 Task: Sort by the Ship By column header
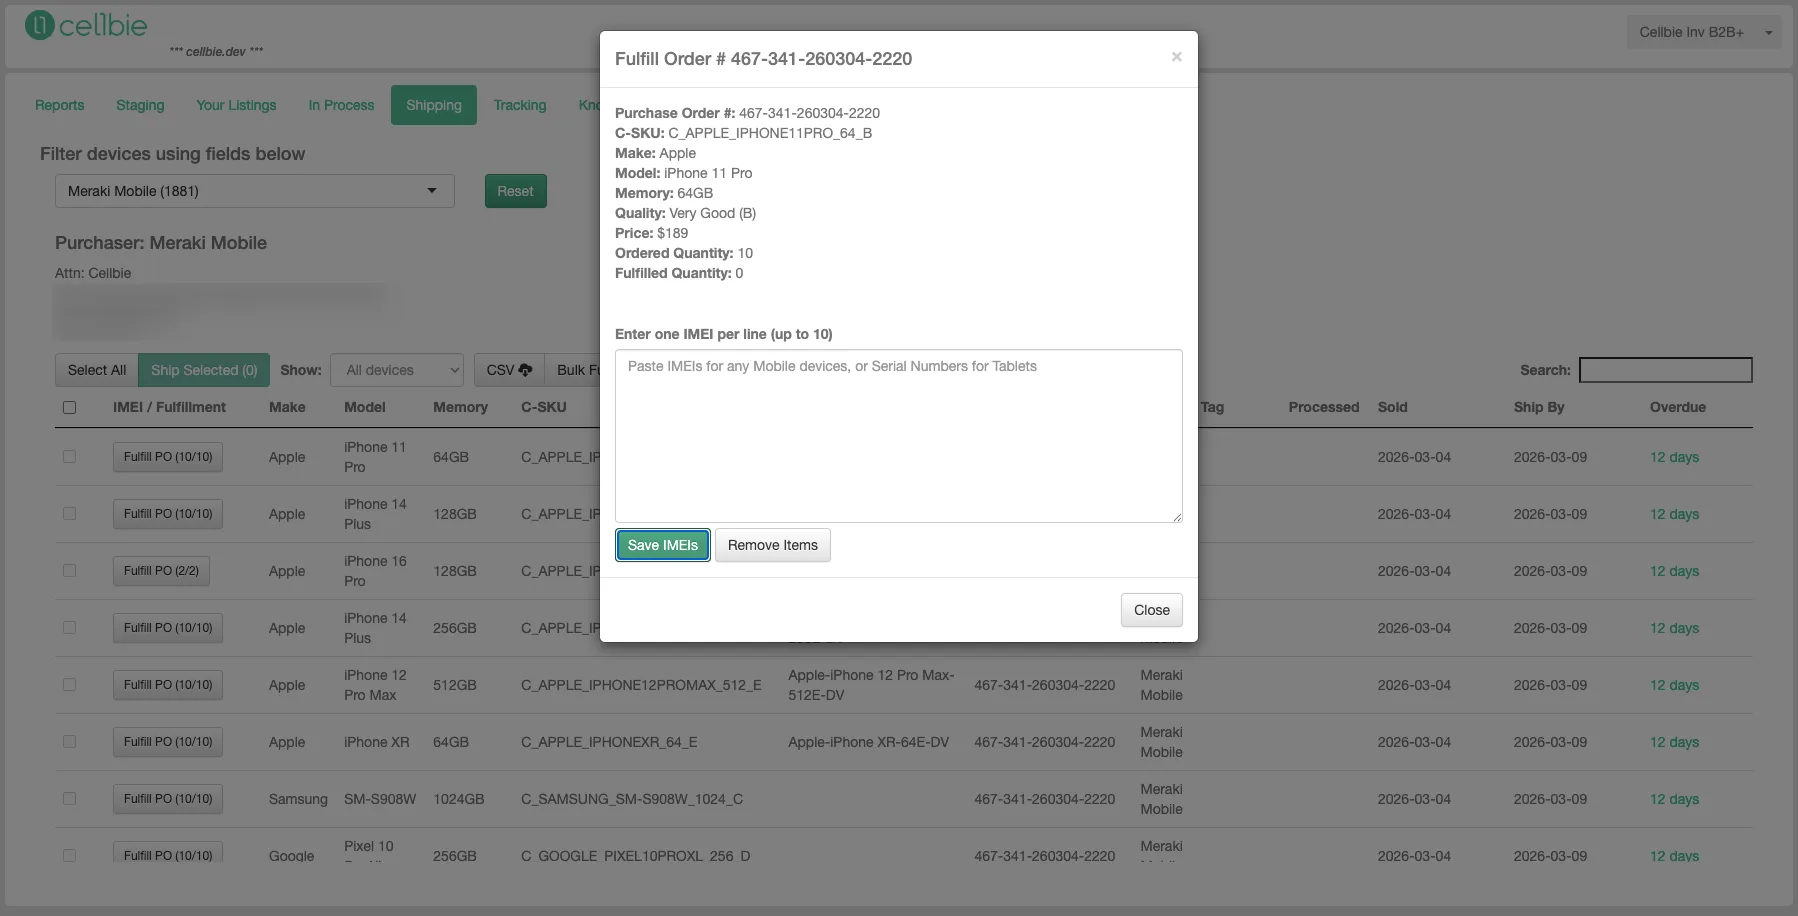click(1538, 407)
